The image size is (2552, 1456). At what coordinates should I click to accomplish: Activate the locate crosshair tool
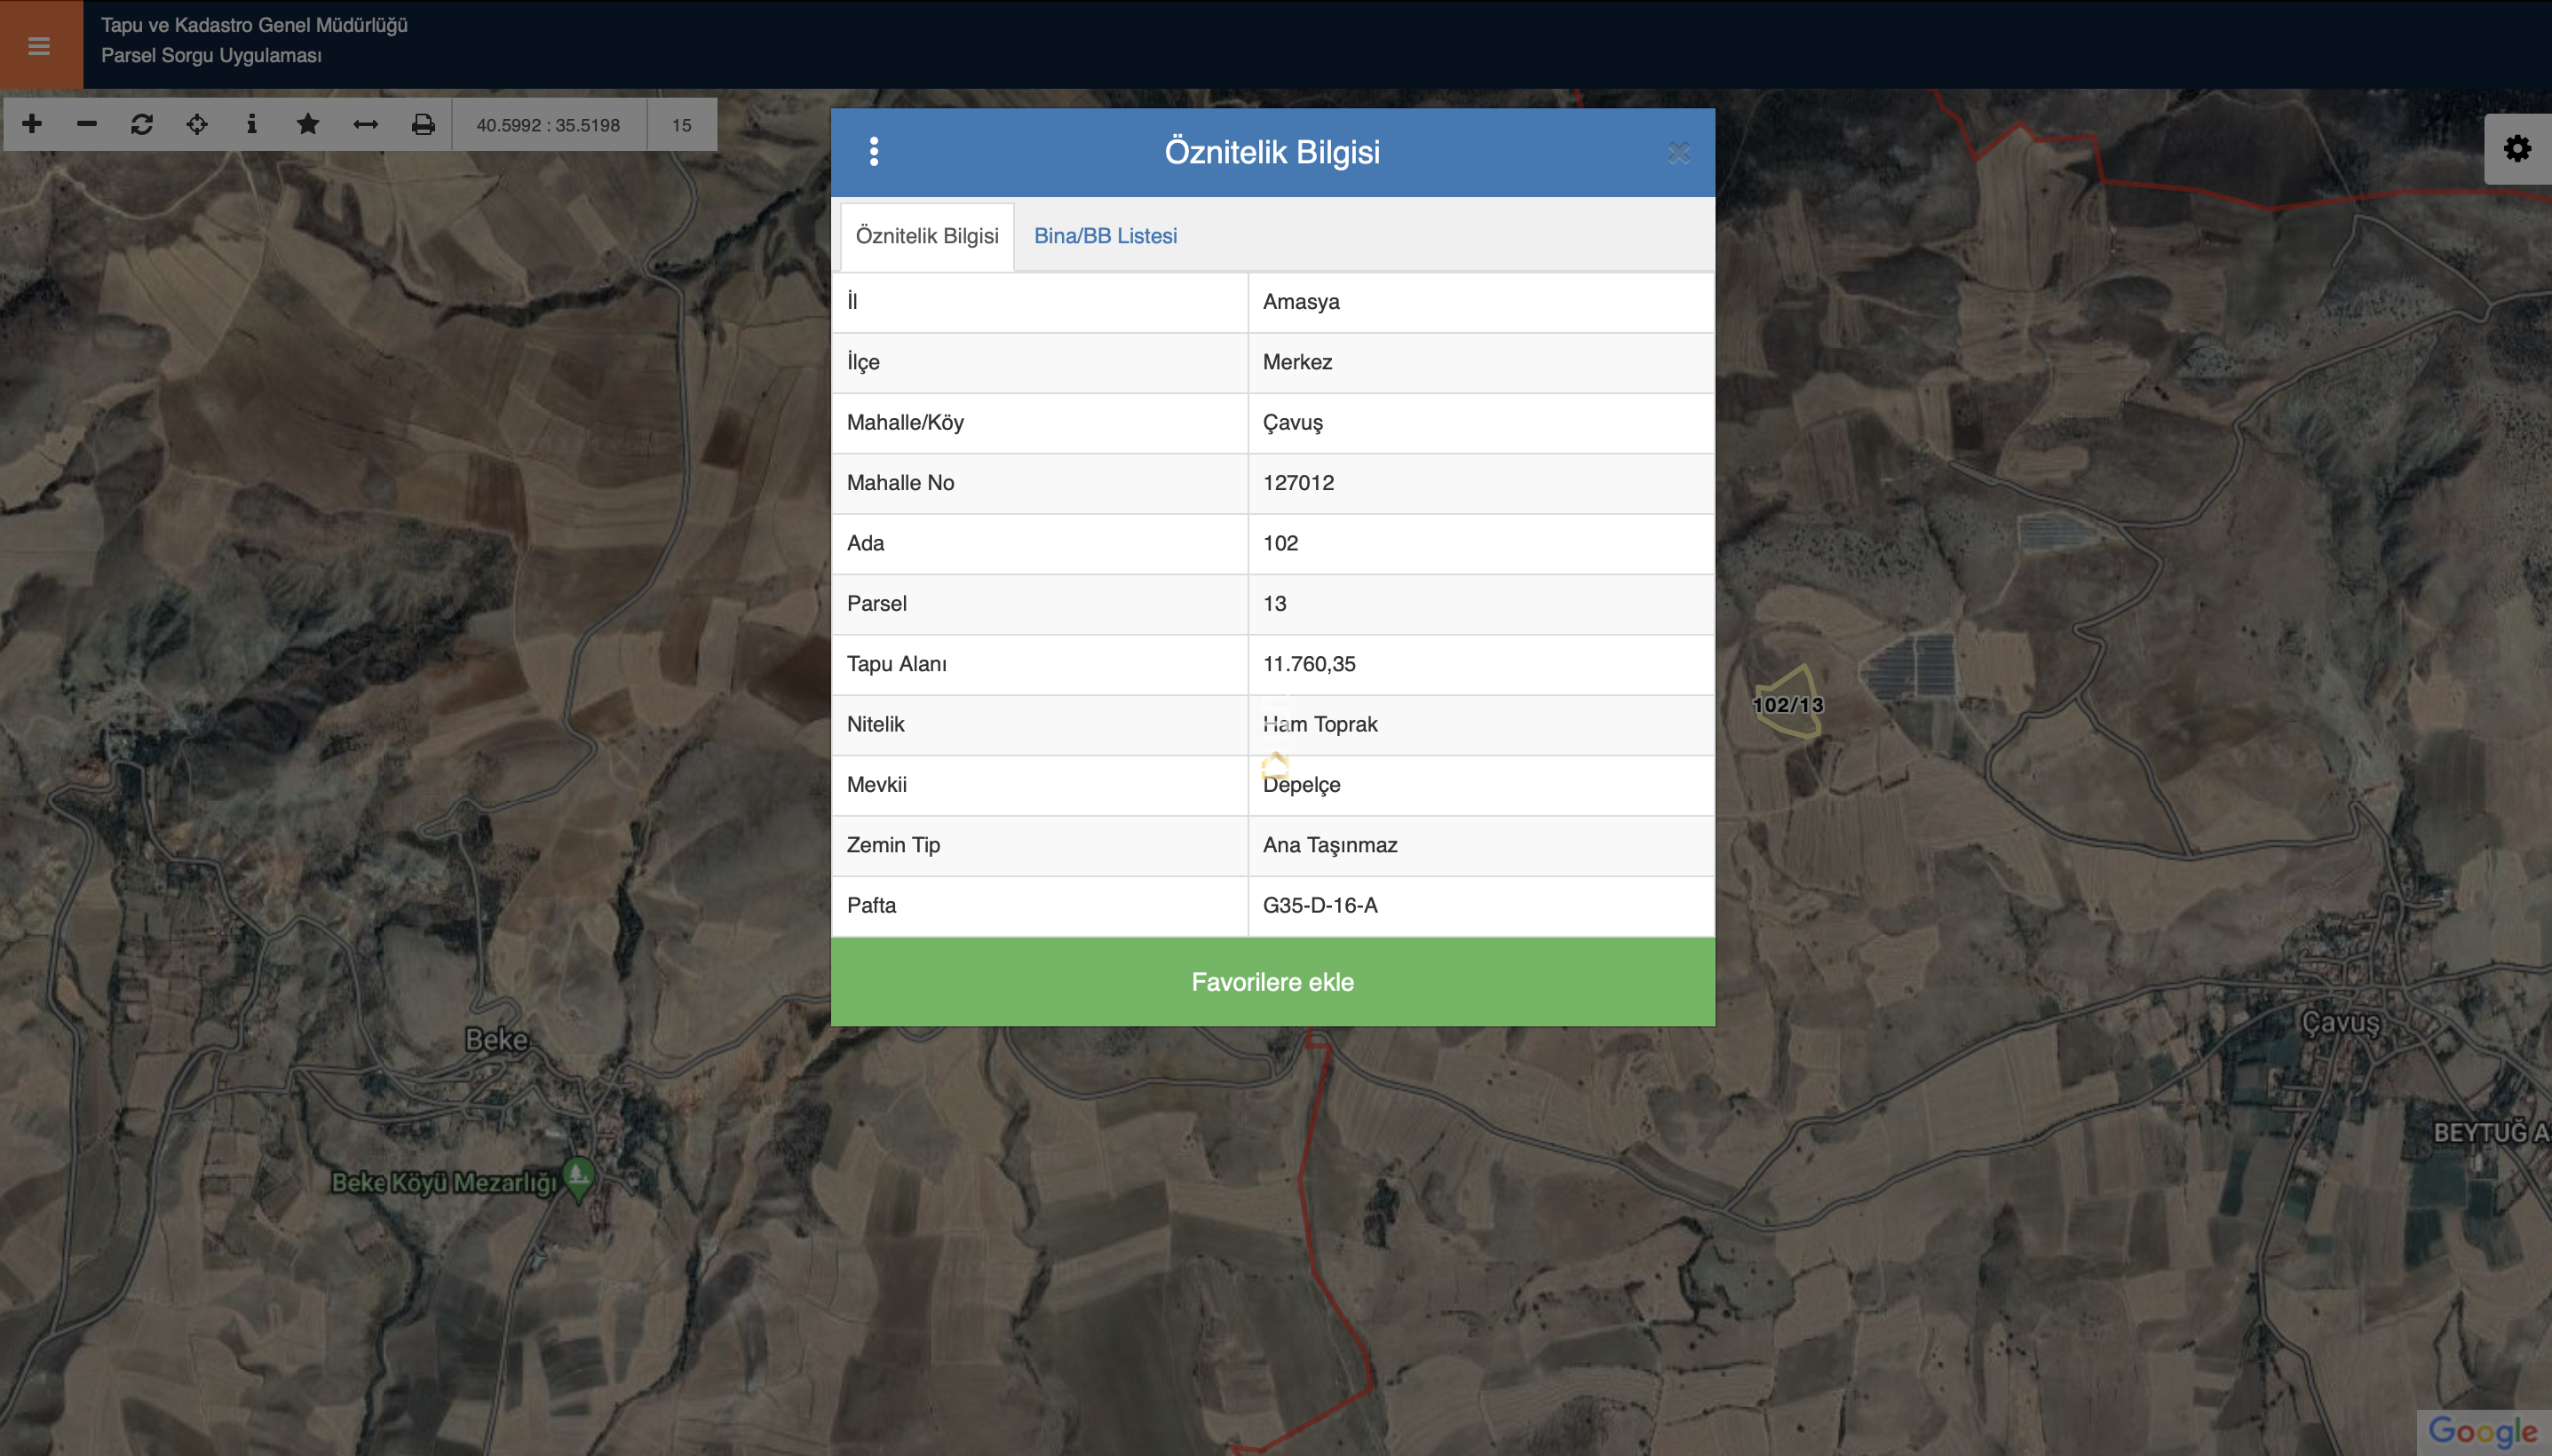point(197,124)
